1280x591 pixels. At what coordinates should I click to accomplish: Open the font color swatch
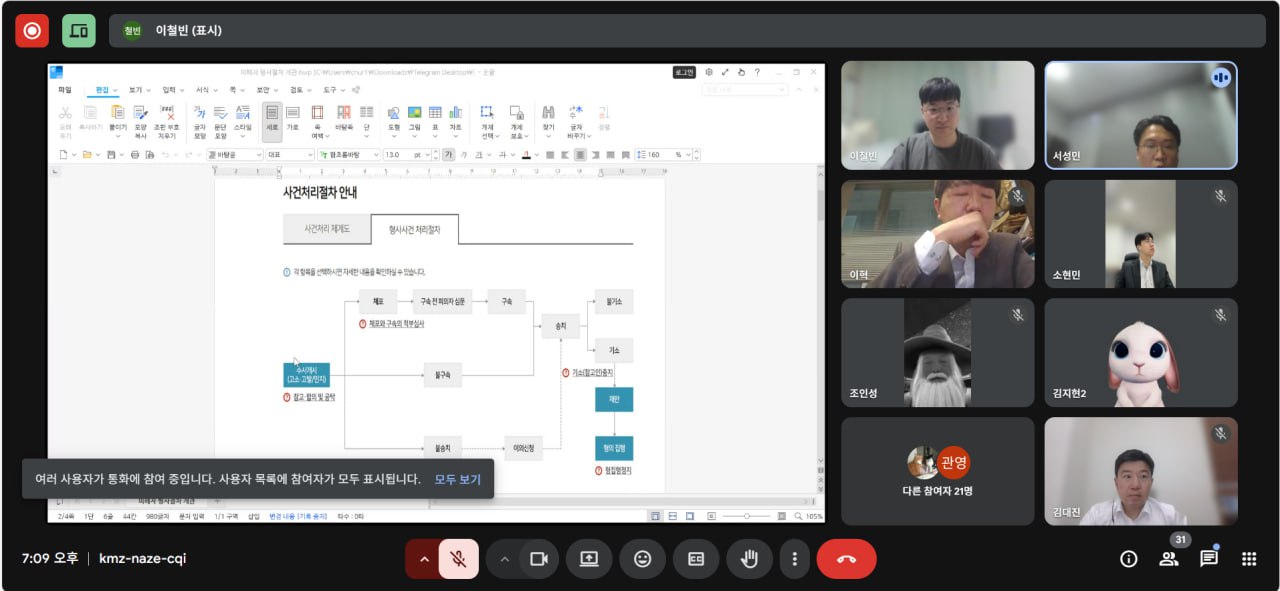click(525, 155)
